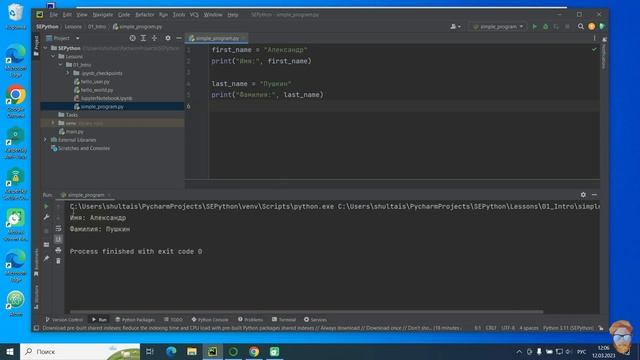640x360 pixels.
Task: Open Problems tool window
Action: pos(251,320)
